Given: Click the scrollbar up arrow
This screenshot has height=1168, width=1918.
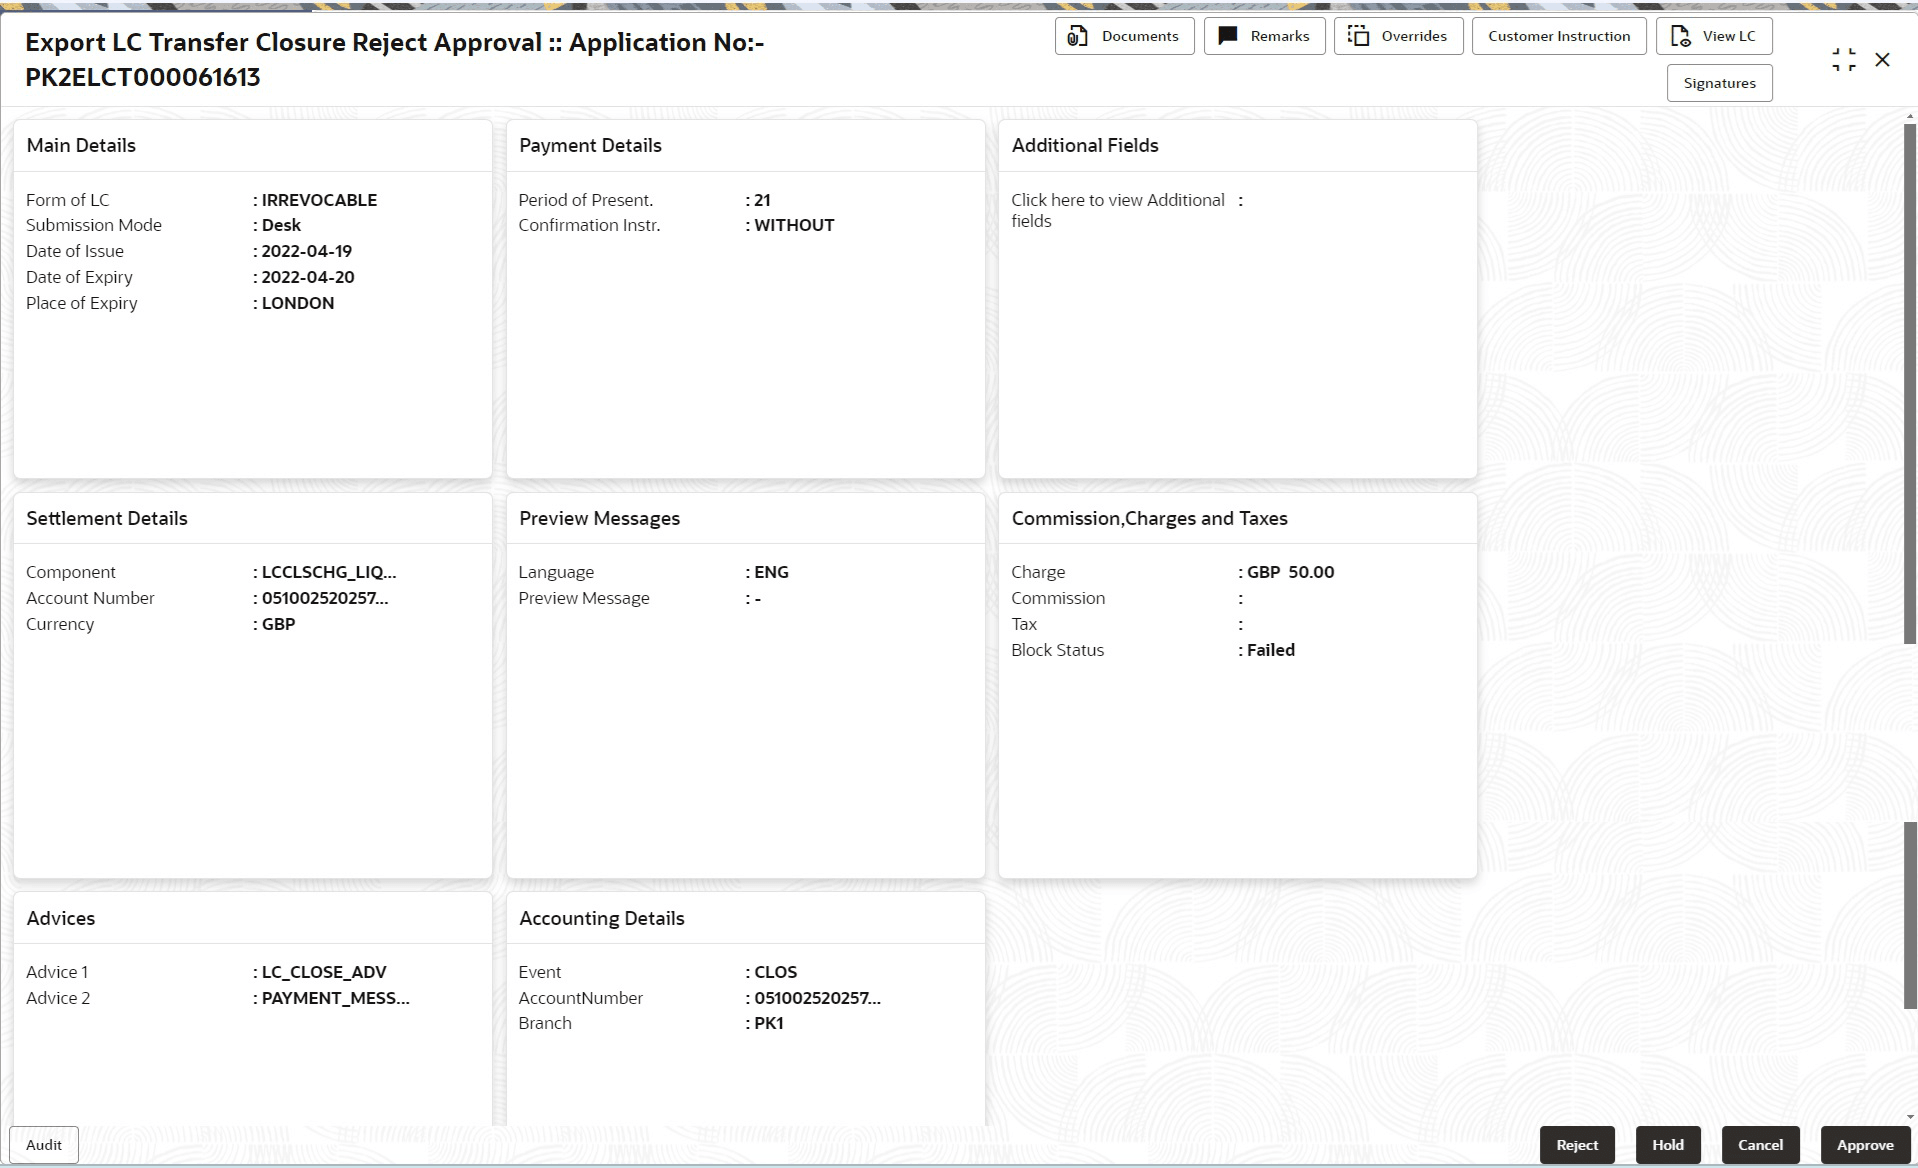Looking at the screenshot, I should tap(1910, 116).
